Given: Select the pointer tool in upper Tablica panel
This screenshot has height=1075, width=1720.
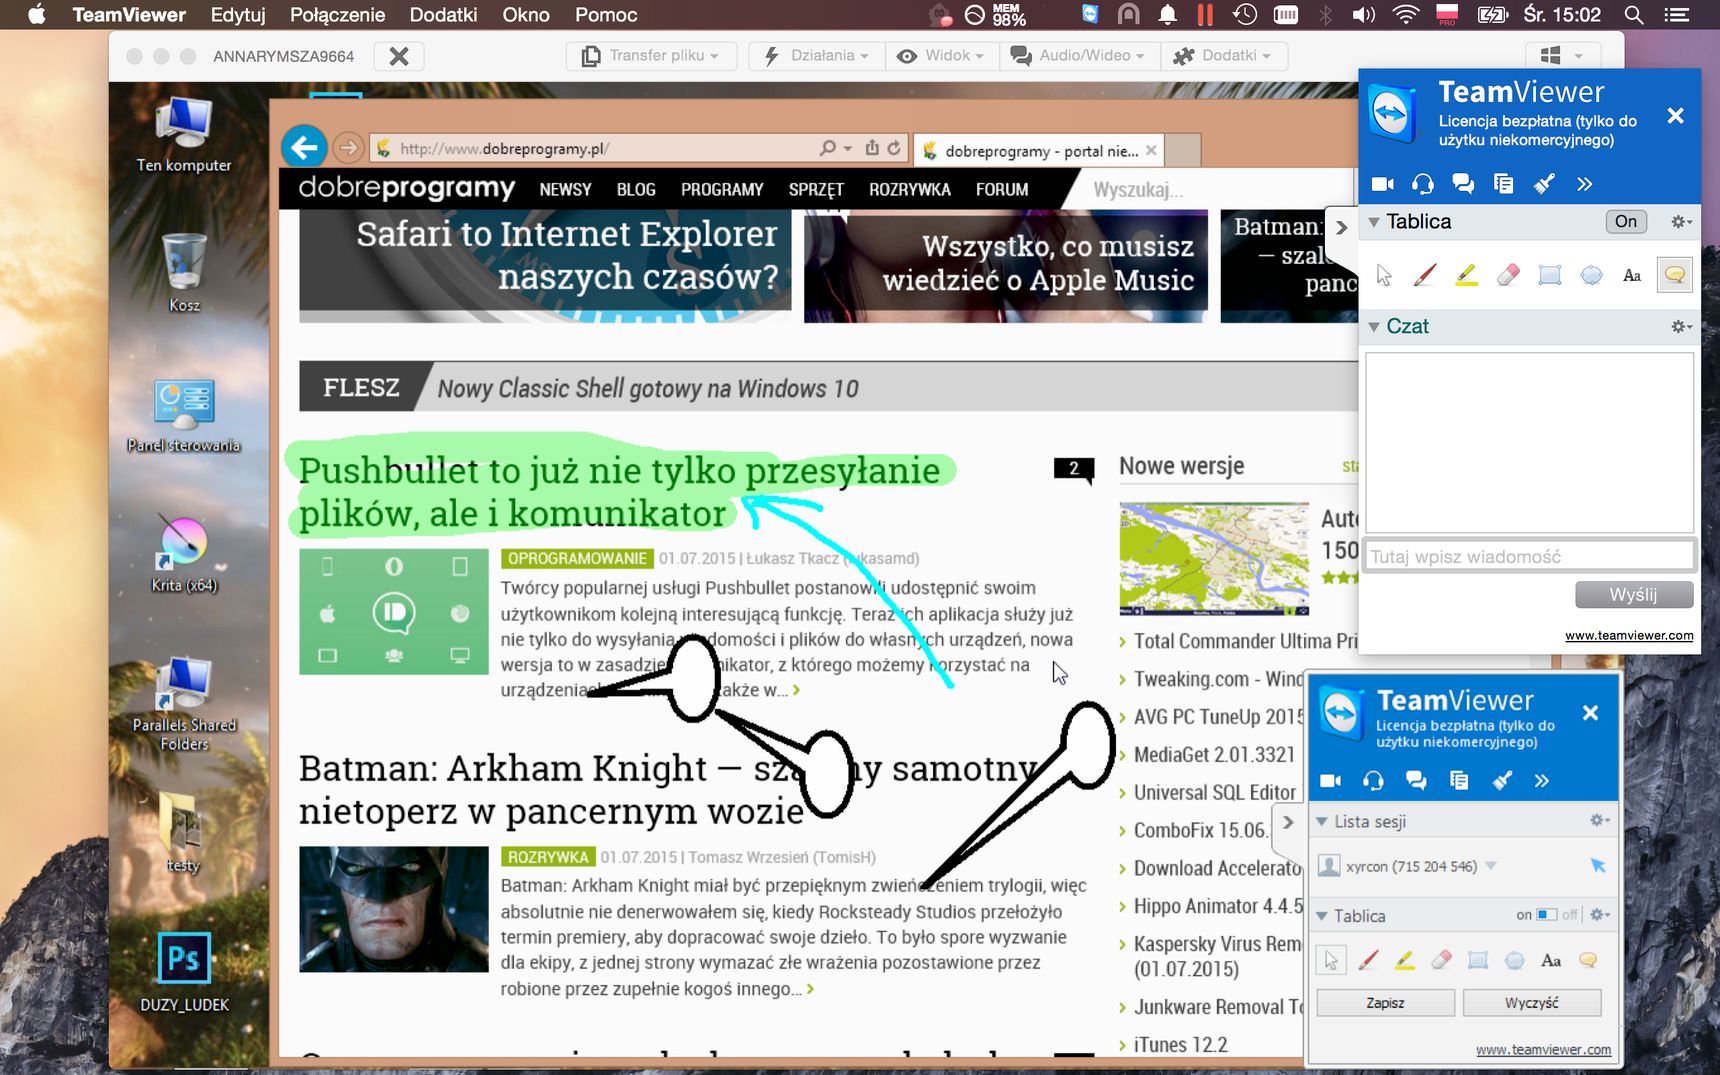Looking at the screenshot, I should click(x=1384, y=275).
